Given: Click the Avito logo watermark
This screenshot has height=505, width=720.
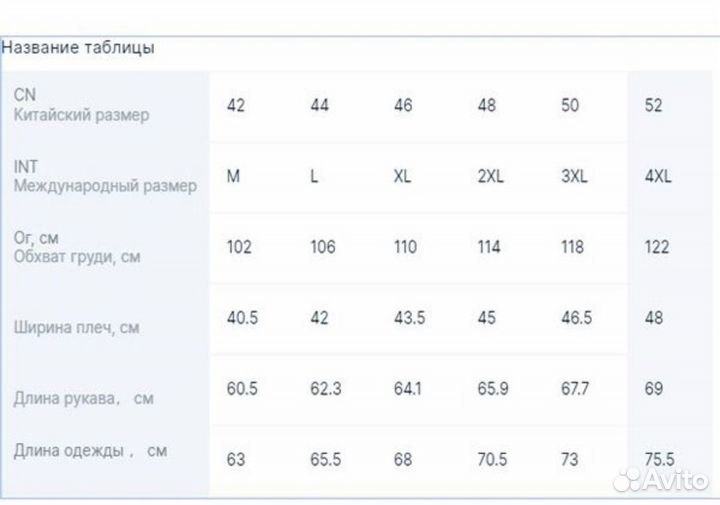Looking at the screenshot, I should [x=661, y=480].
